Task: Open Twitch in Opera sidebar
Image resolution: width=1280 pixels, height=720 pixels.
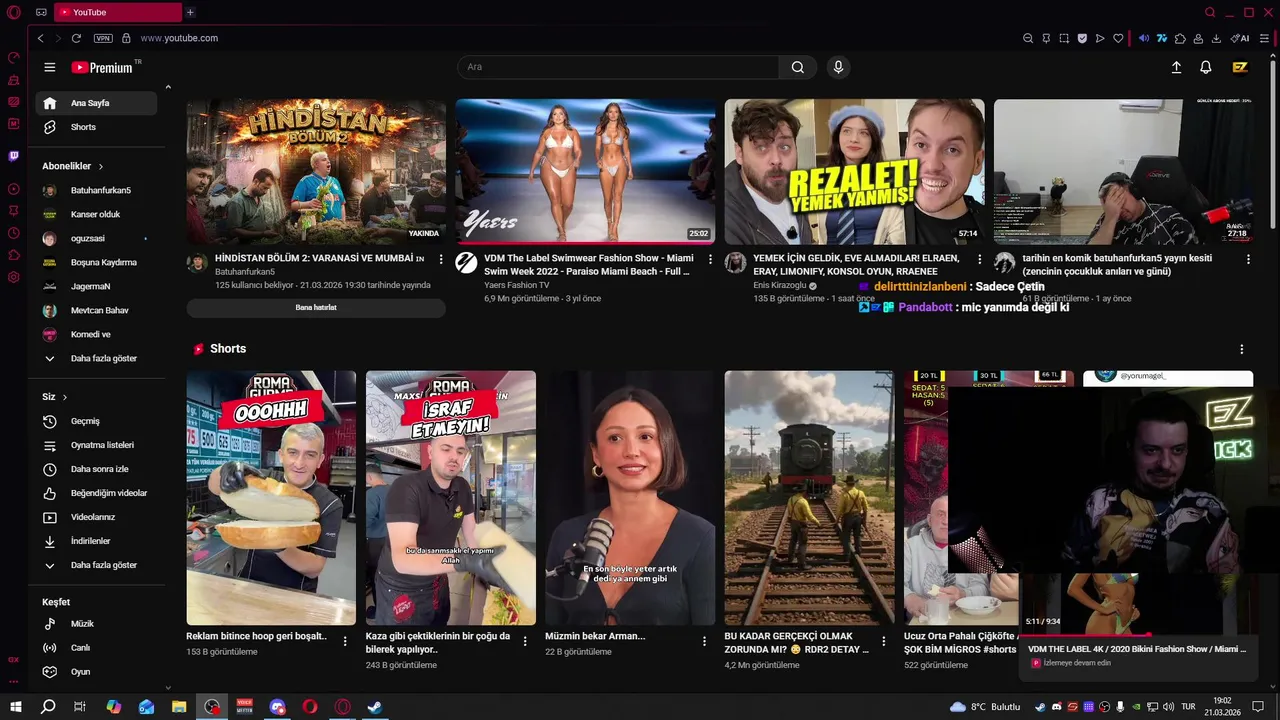Action: pyautogui.click(x=14, y=156)
